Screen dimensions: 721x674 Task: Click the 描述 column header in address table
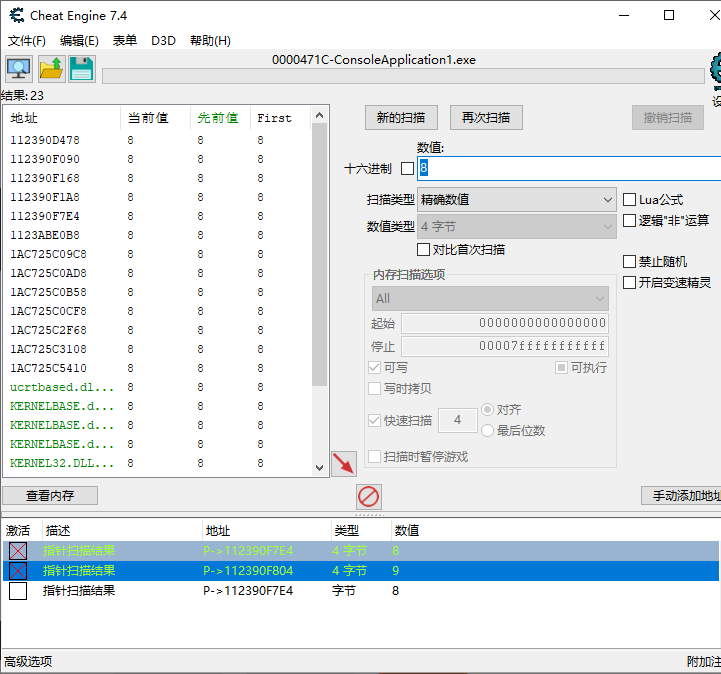coord(122,531)
